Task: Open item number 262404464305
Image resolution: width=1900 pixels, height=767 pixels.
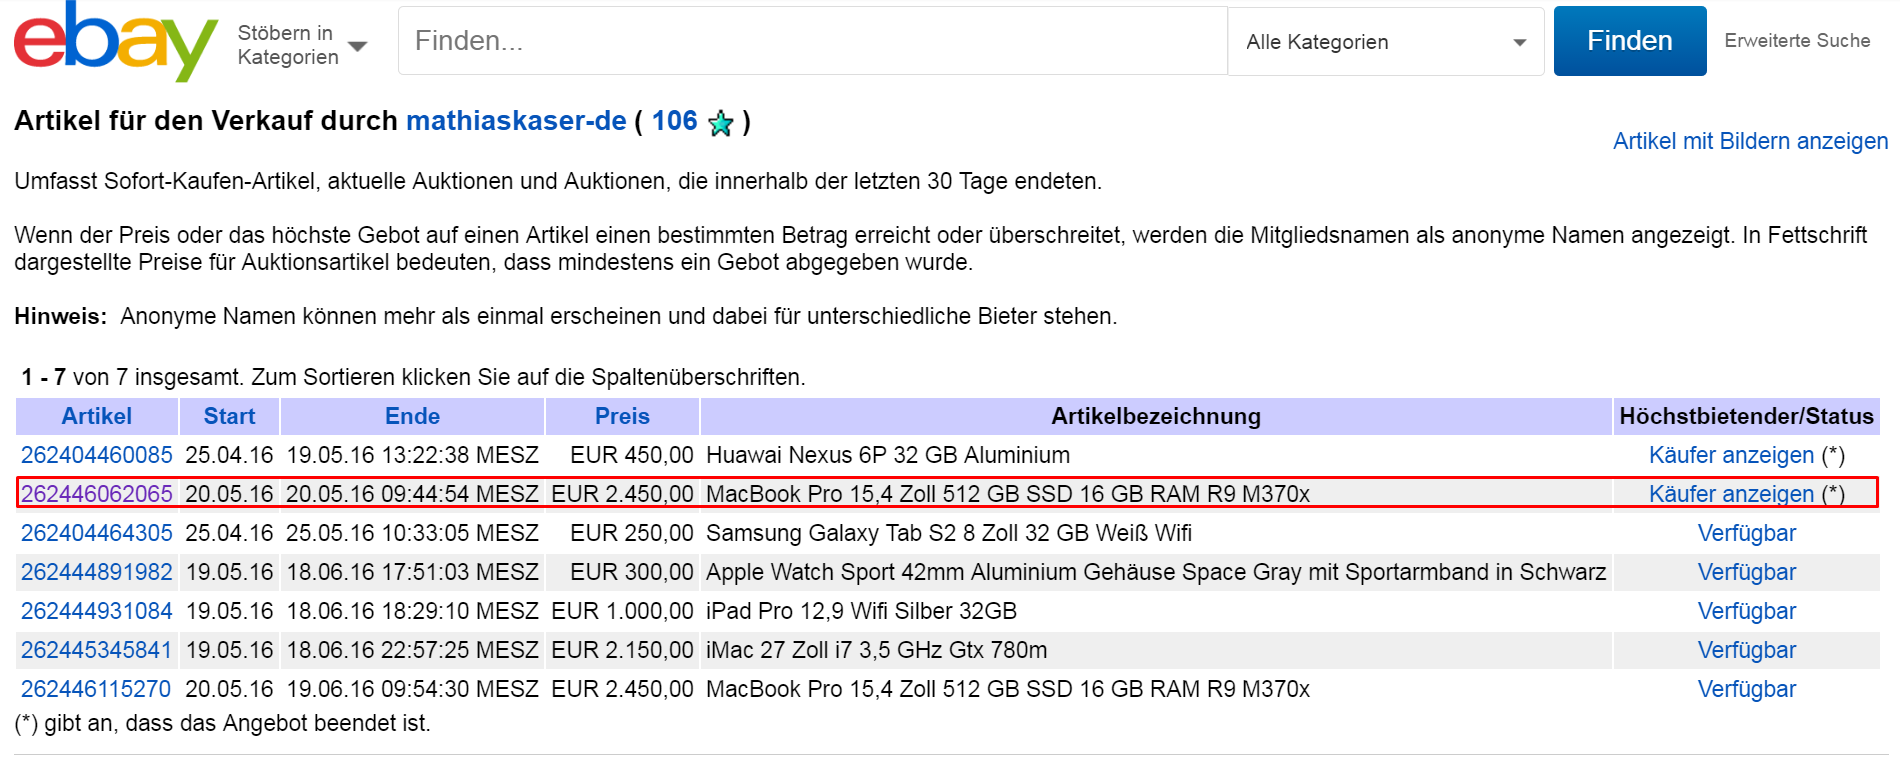Action: (97, 533)
